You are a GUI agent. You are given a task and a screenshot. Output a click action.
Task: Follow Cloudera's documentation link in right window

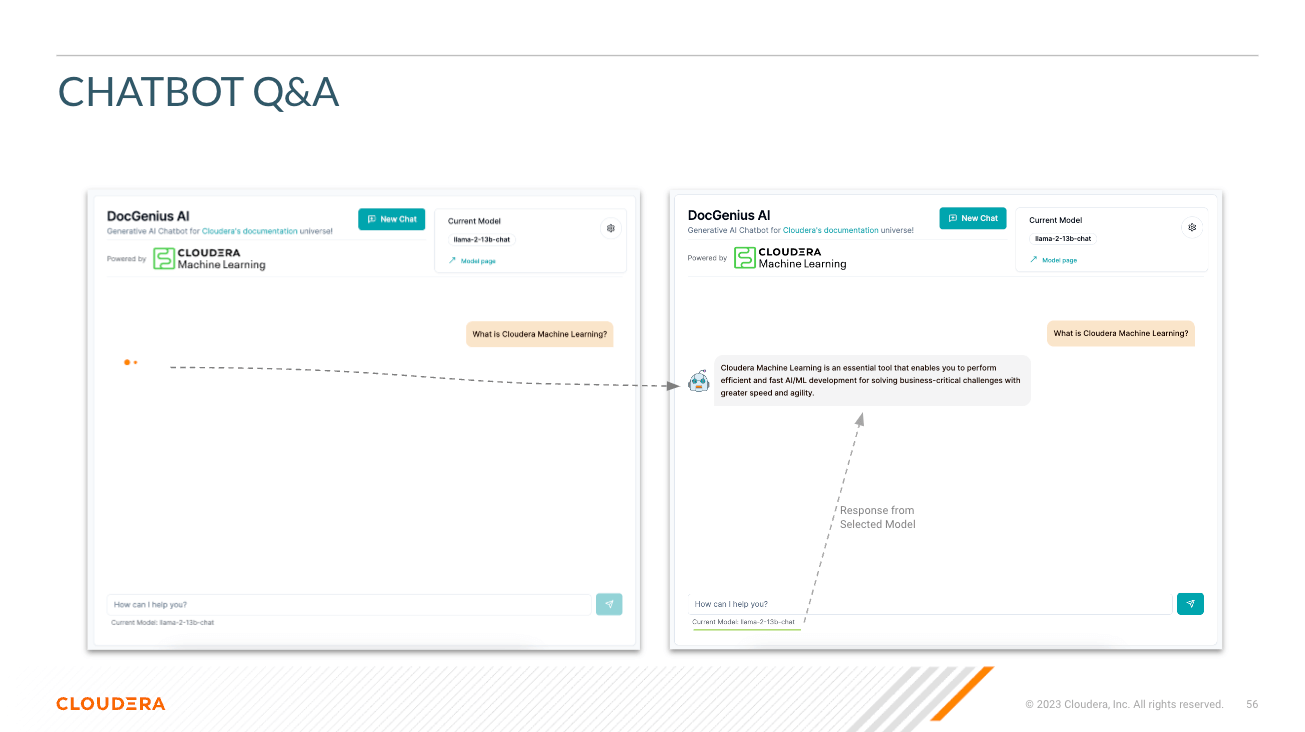(x=831, y=230)
